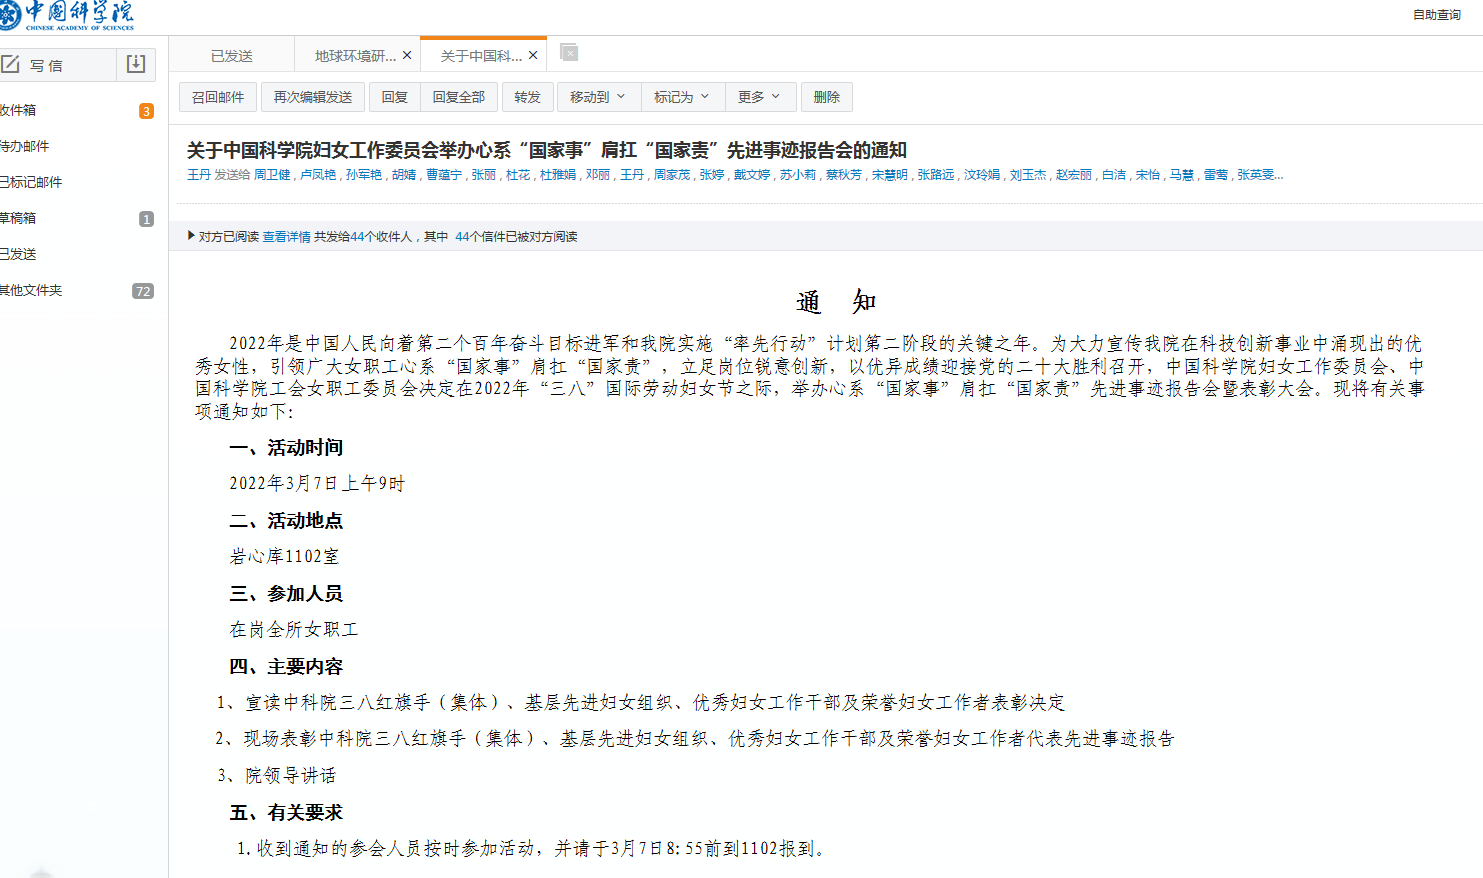Expand the 对方已阅读 read-status triangle
The width and height of the screenshot is (1483, 878).
click(x=191, y=236)
